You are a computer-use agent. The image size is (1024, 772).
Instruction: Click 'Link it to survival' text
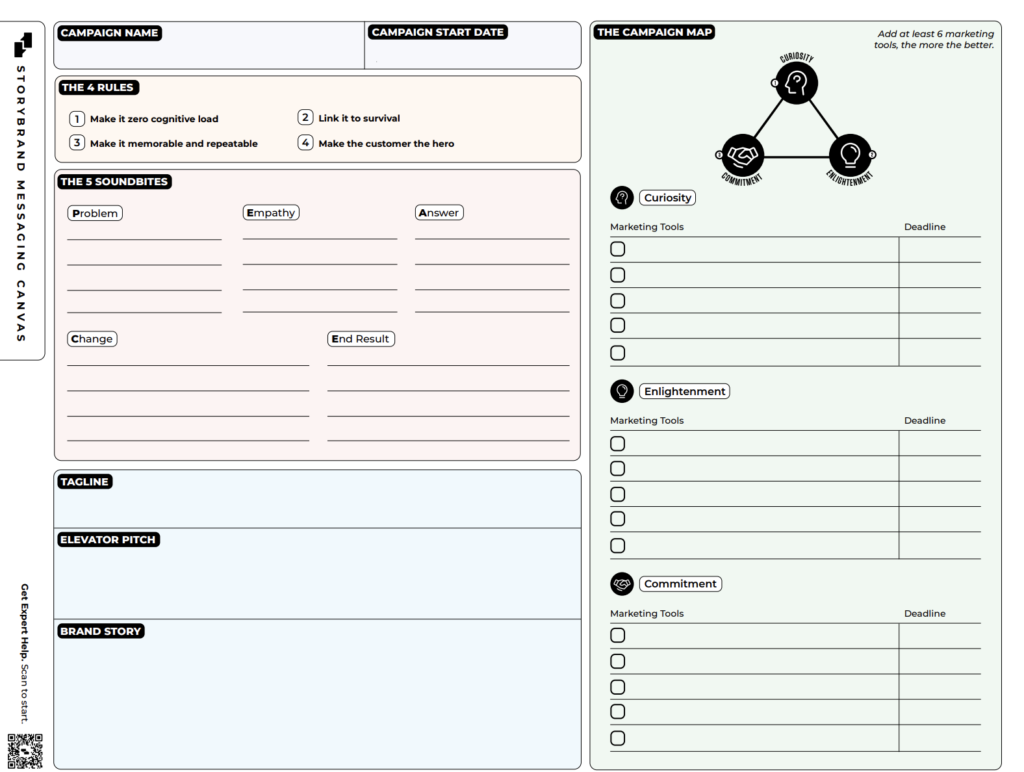coord(359,118)
